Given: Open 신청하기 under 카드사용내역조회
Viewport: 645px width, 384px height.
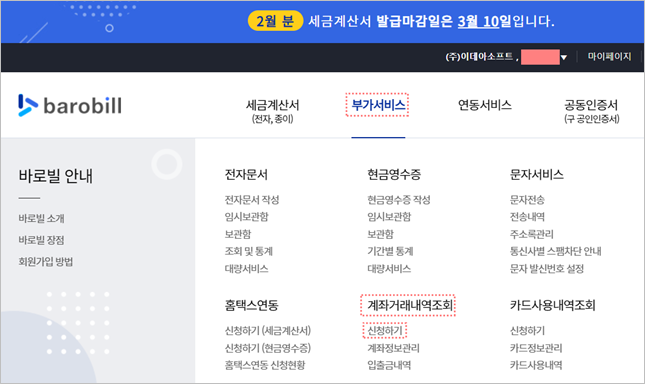Looking at the screenshot, I should [x=527, y=331].
